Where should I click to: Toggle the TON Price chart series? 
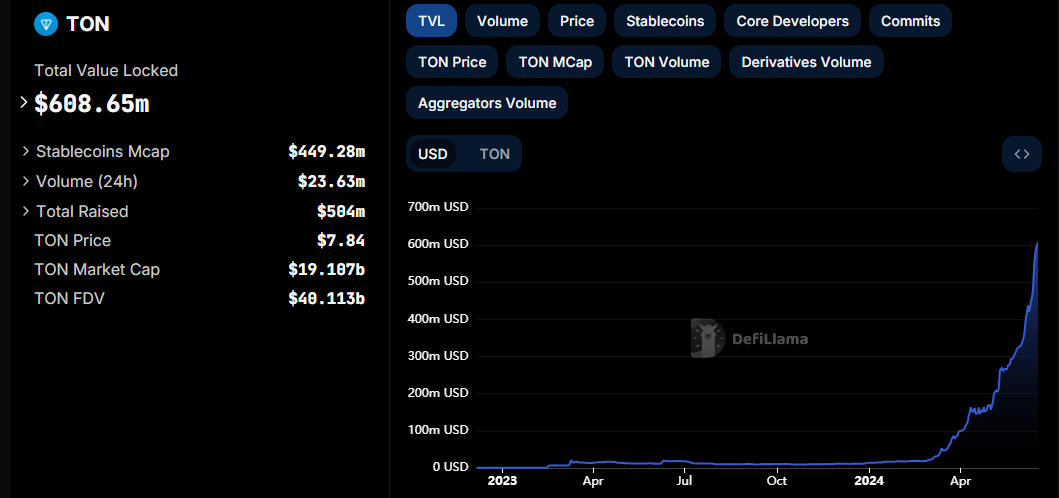(x=452, y=62)
